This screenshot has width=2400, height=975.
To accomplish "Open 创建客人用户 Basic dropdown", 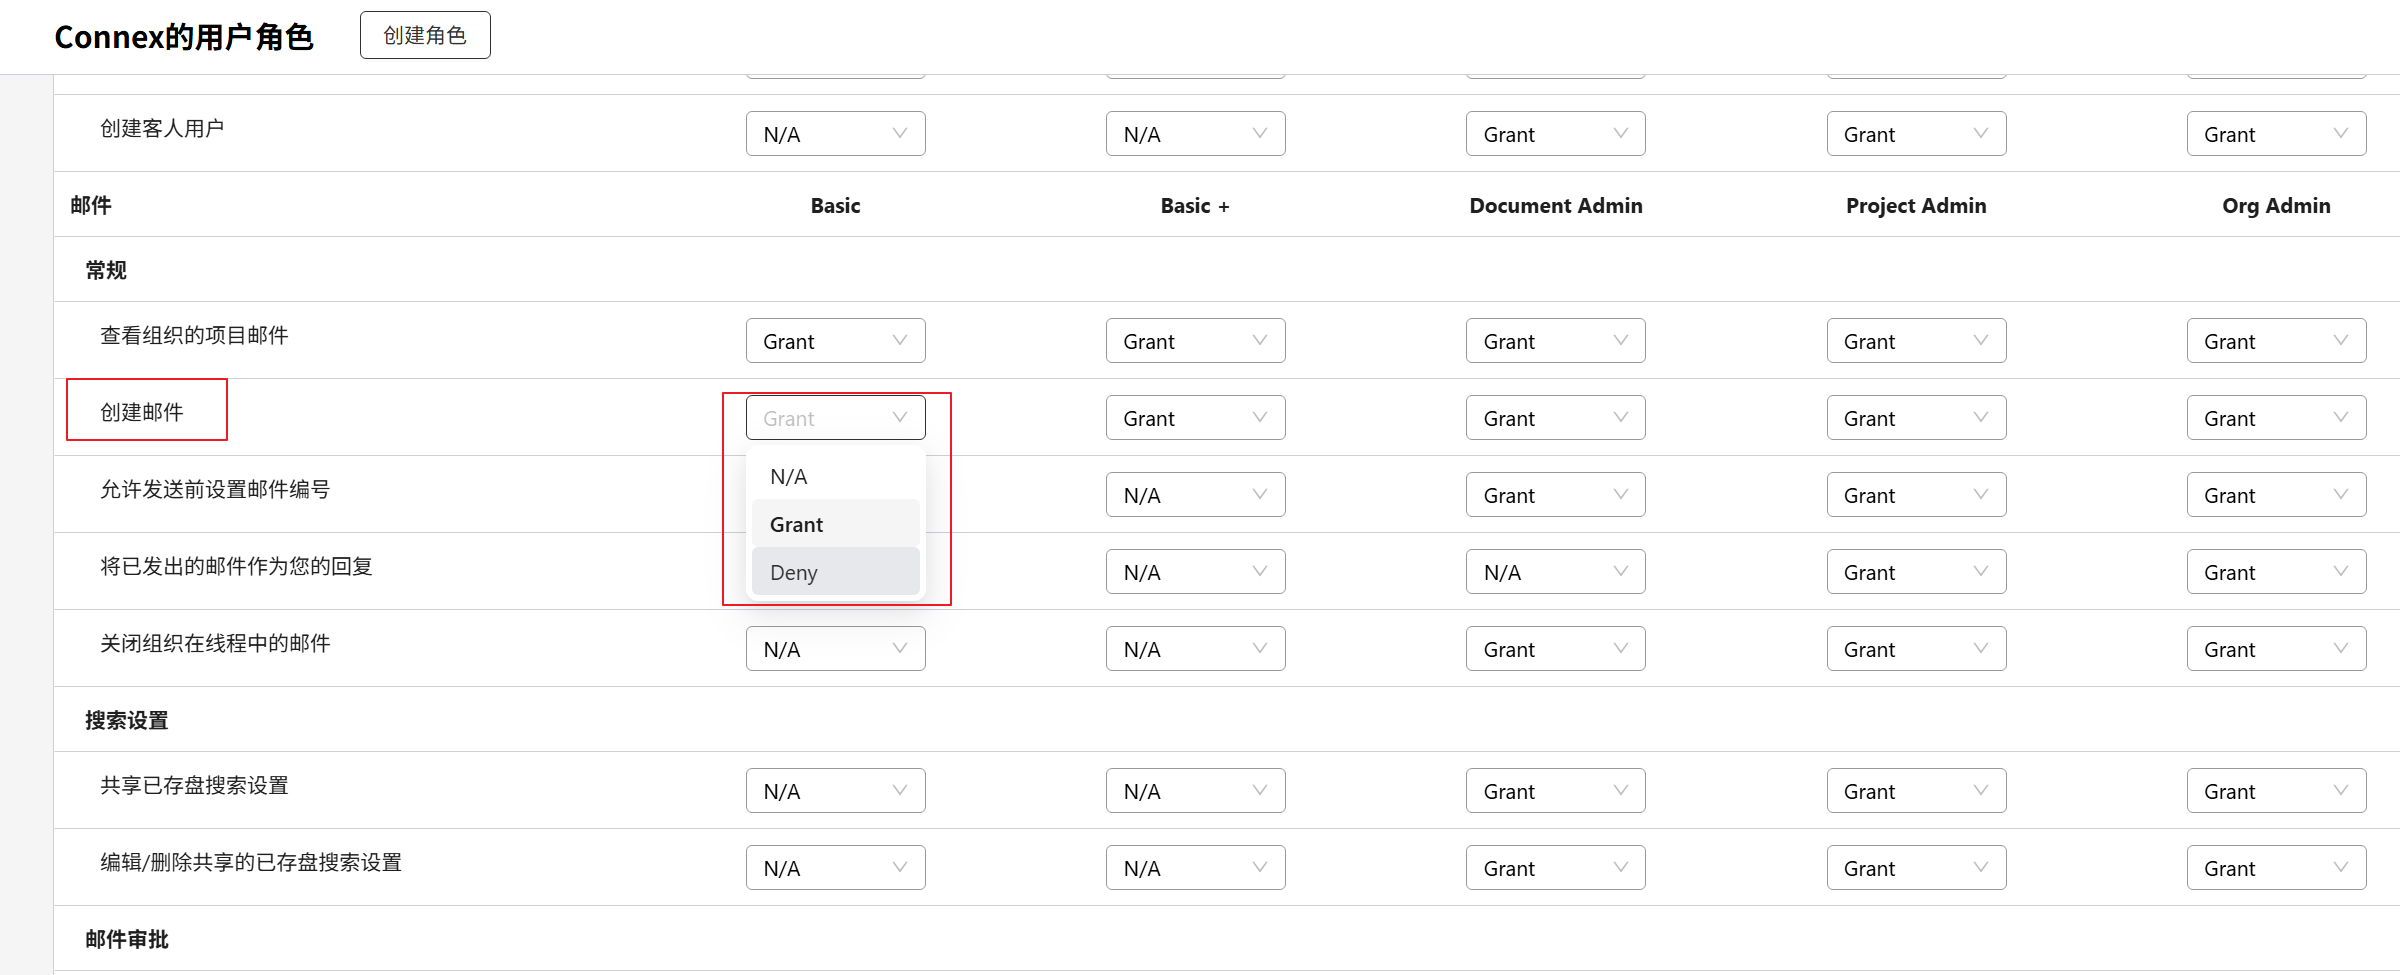I will point(835,134).
